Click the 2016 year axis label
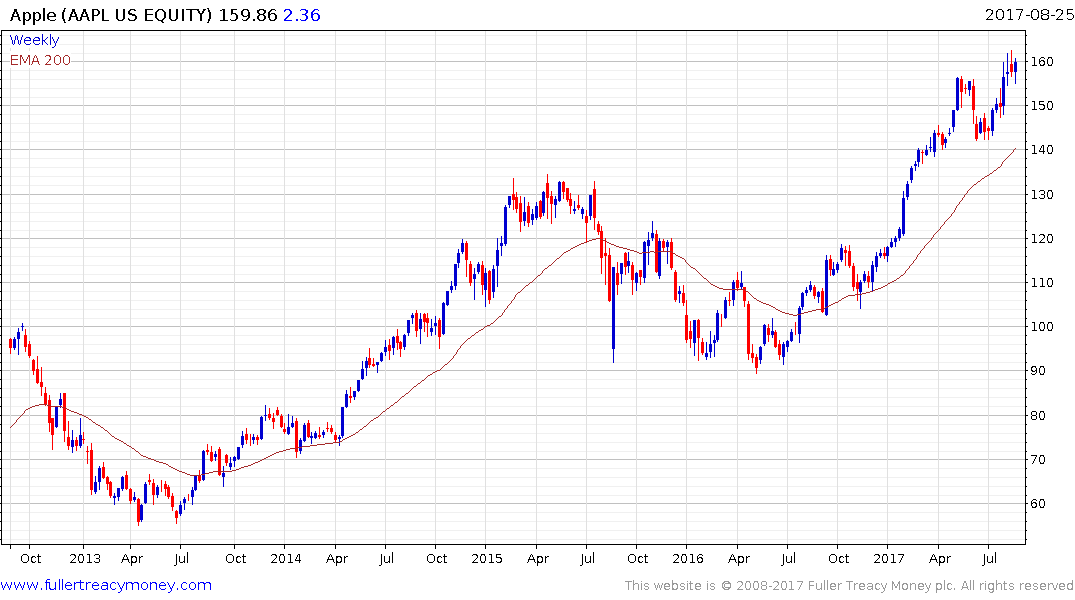 (688, 558)
